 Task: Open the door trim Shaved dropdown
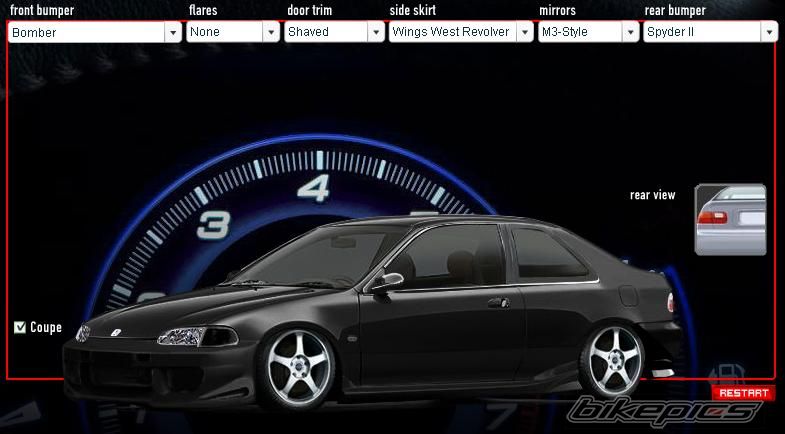pyautogui.click(x=334, y=32)
